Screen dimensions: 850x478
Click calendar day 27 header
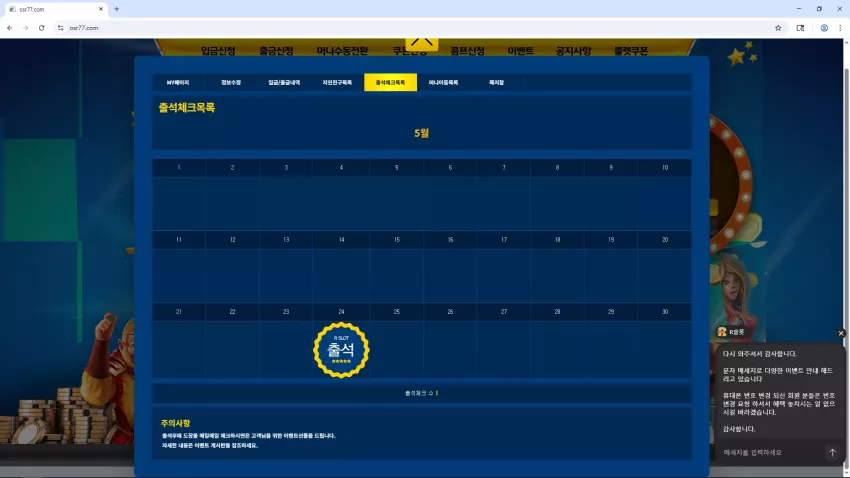click(x=504, y=312)
